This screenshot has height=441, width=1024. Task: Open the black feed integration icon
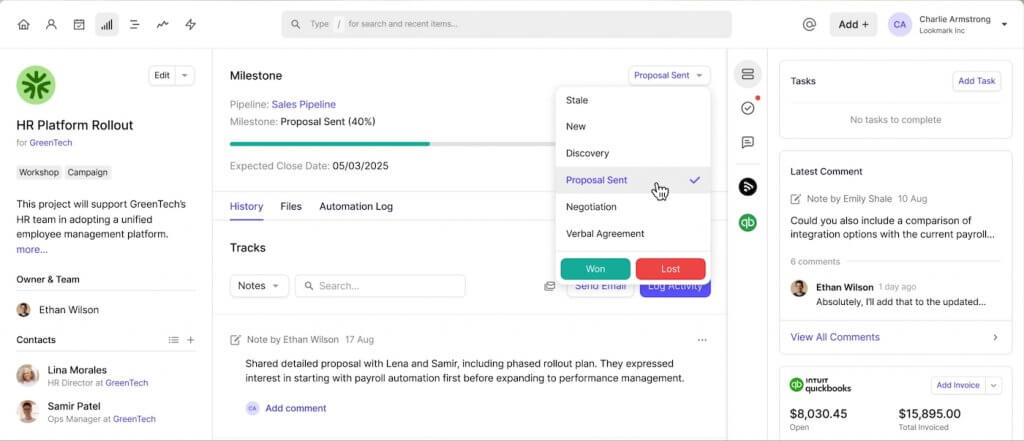point(748,187)
